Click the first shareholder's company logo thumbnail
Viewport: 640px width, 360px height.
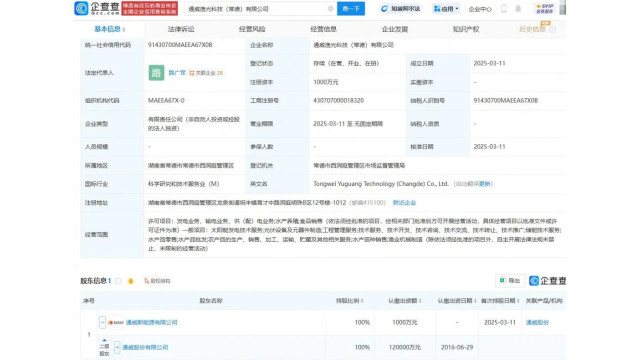tap(116, 322)
